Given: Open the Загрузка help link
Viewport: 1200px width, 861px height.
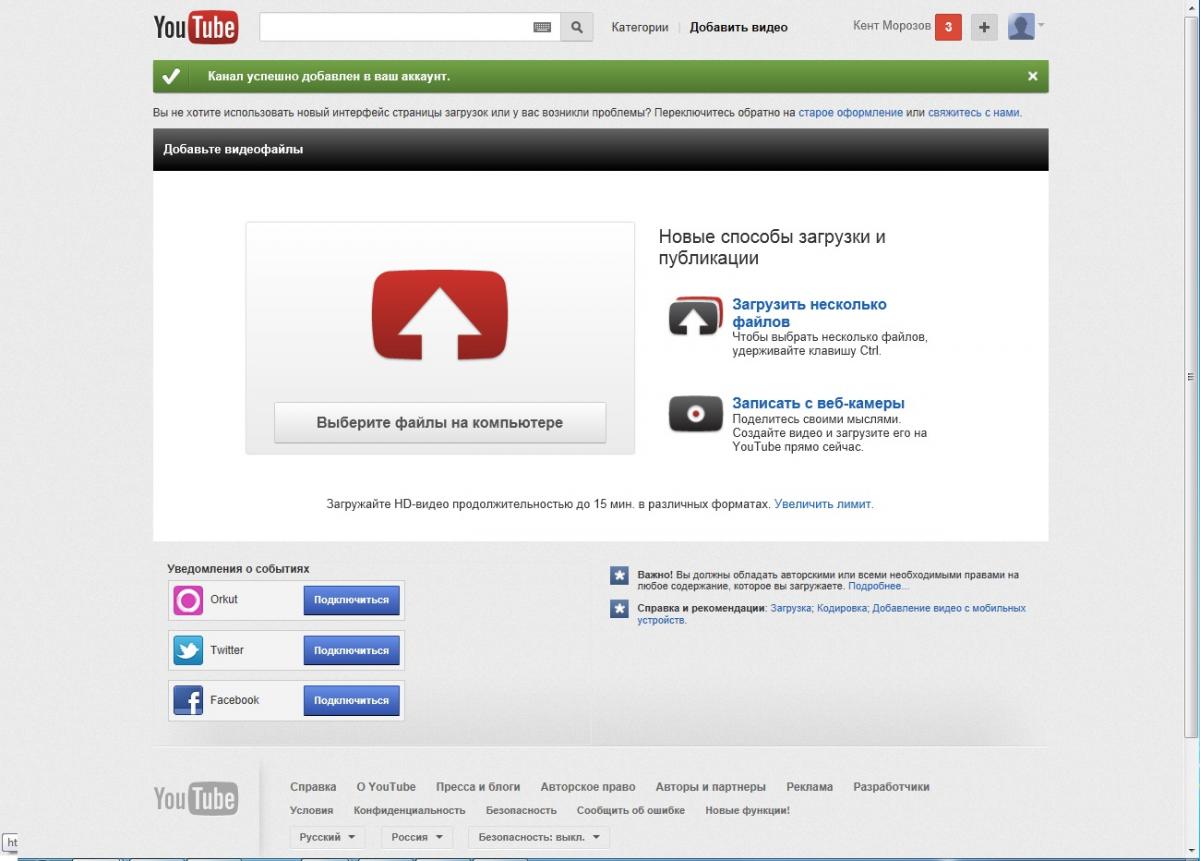Looking at the screenshot, I should [790, 608].
